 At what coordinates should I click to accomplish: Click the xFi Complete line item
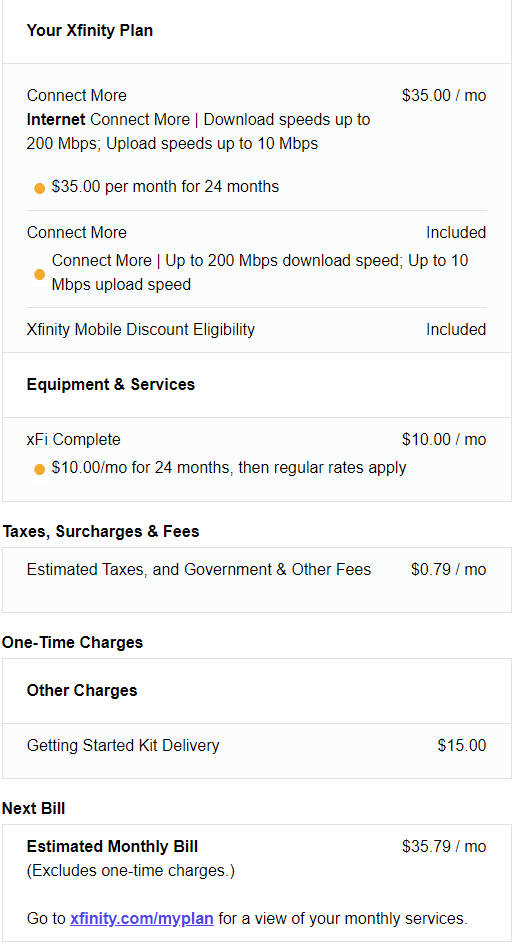pos(74,439)
